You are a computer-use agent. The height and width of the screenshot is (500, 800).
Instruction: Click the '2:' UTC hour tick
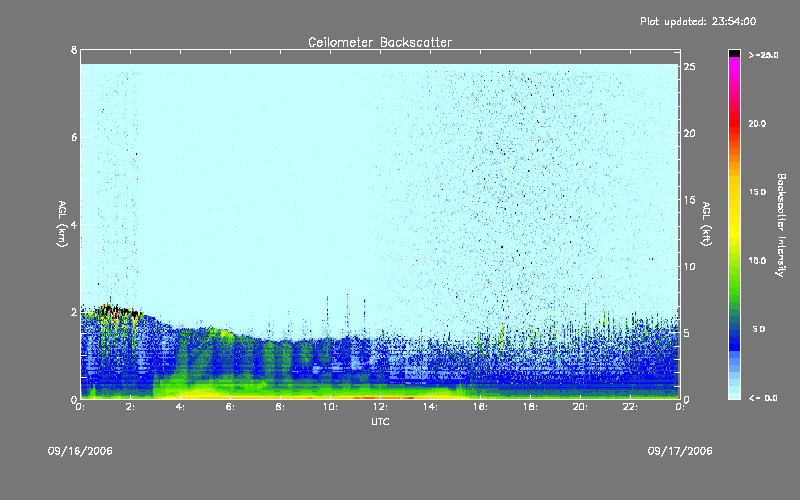tap(131, 407)
